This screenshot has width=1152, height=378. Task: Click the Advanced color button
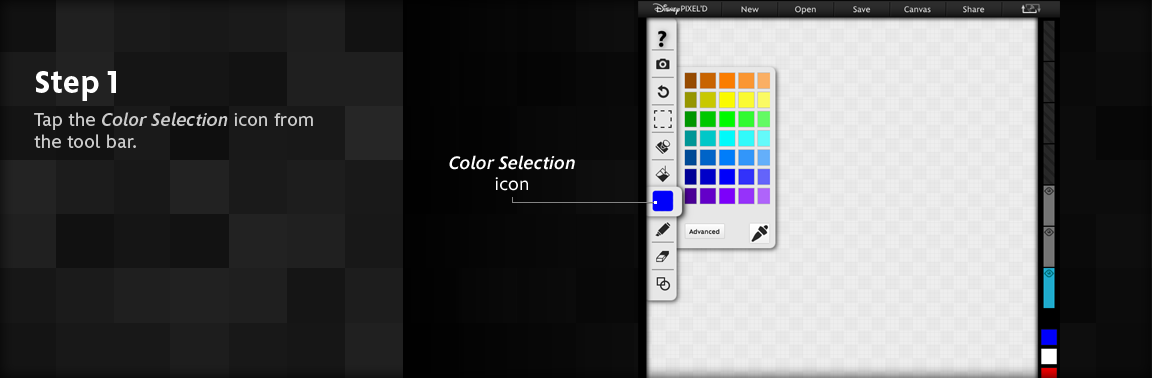point(704,231)
